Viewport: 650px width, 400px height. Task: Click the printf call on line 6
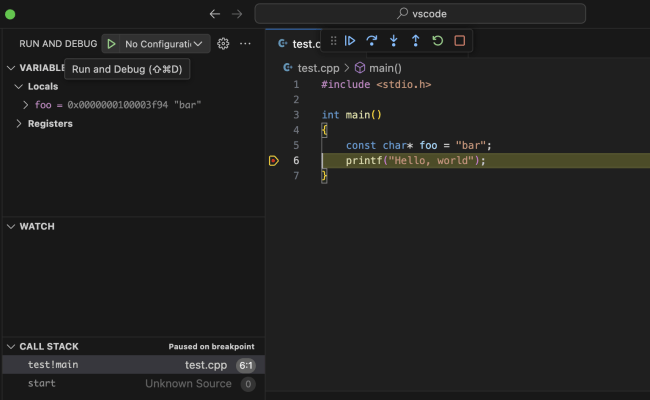(415, 160)
